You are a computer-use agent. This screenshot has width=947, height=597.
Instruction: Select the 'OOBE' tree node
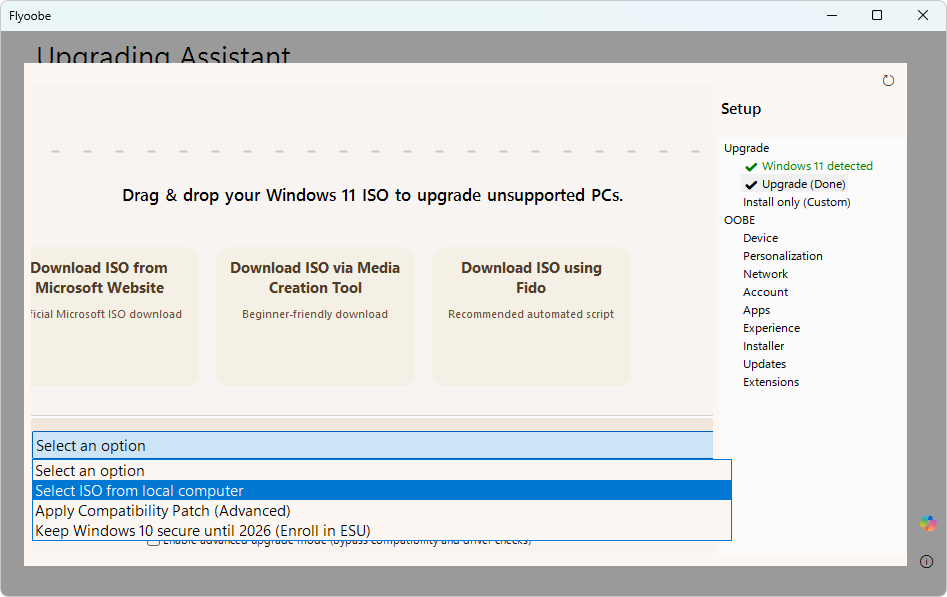pos(739,220)
